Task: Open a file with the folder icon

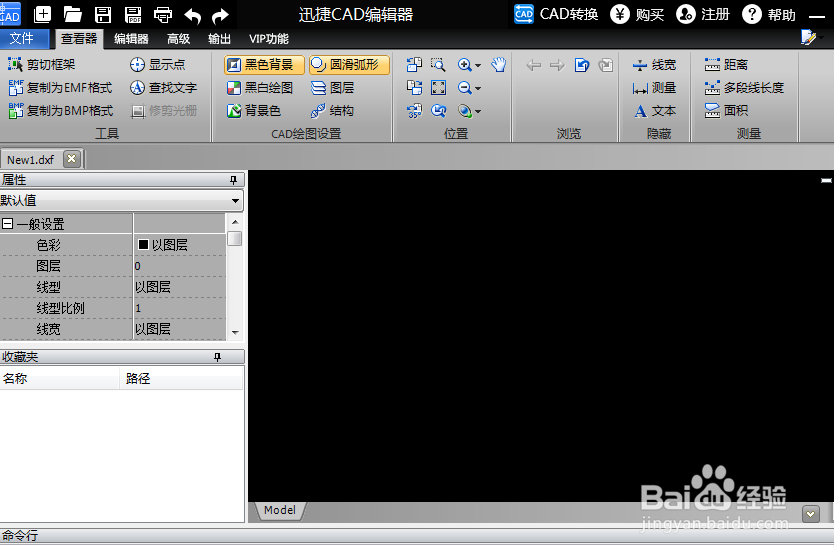Action: [x=72, y=14]
